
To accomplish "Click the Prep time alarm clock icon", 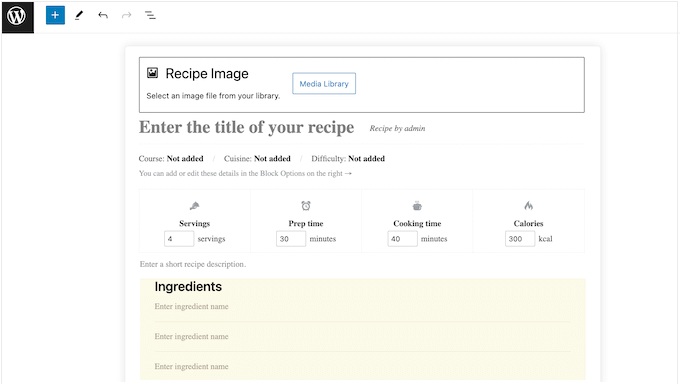I will (306, 206).
